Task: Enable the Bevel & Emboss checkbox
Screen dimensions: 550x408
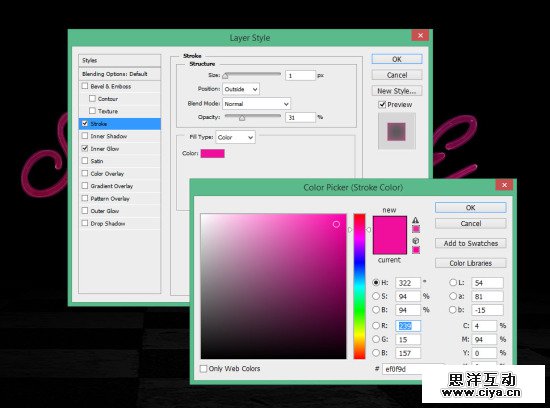Action: 85,86
